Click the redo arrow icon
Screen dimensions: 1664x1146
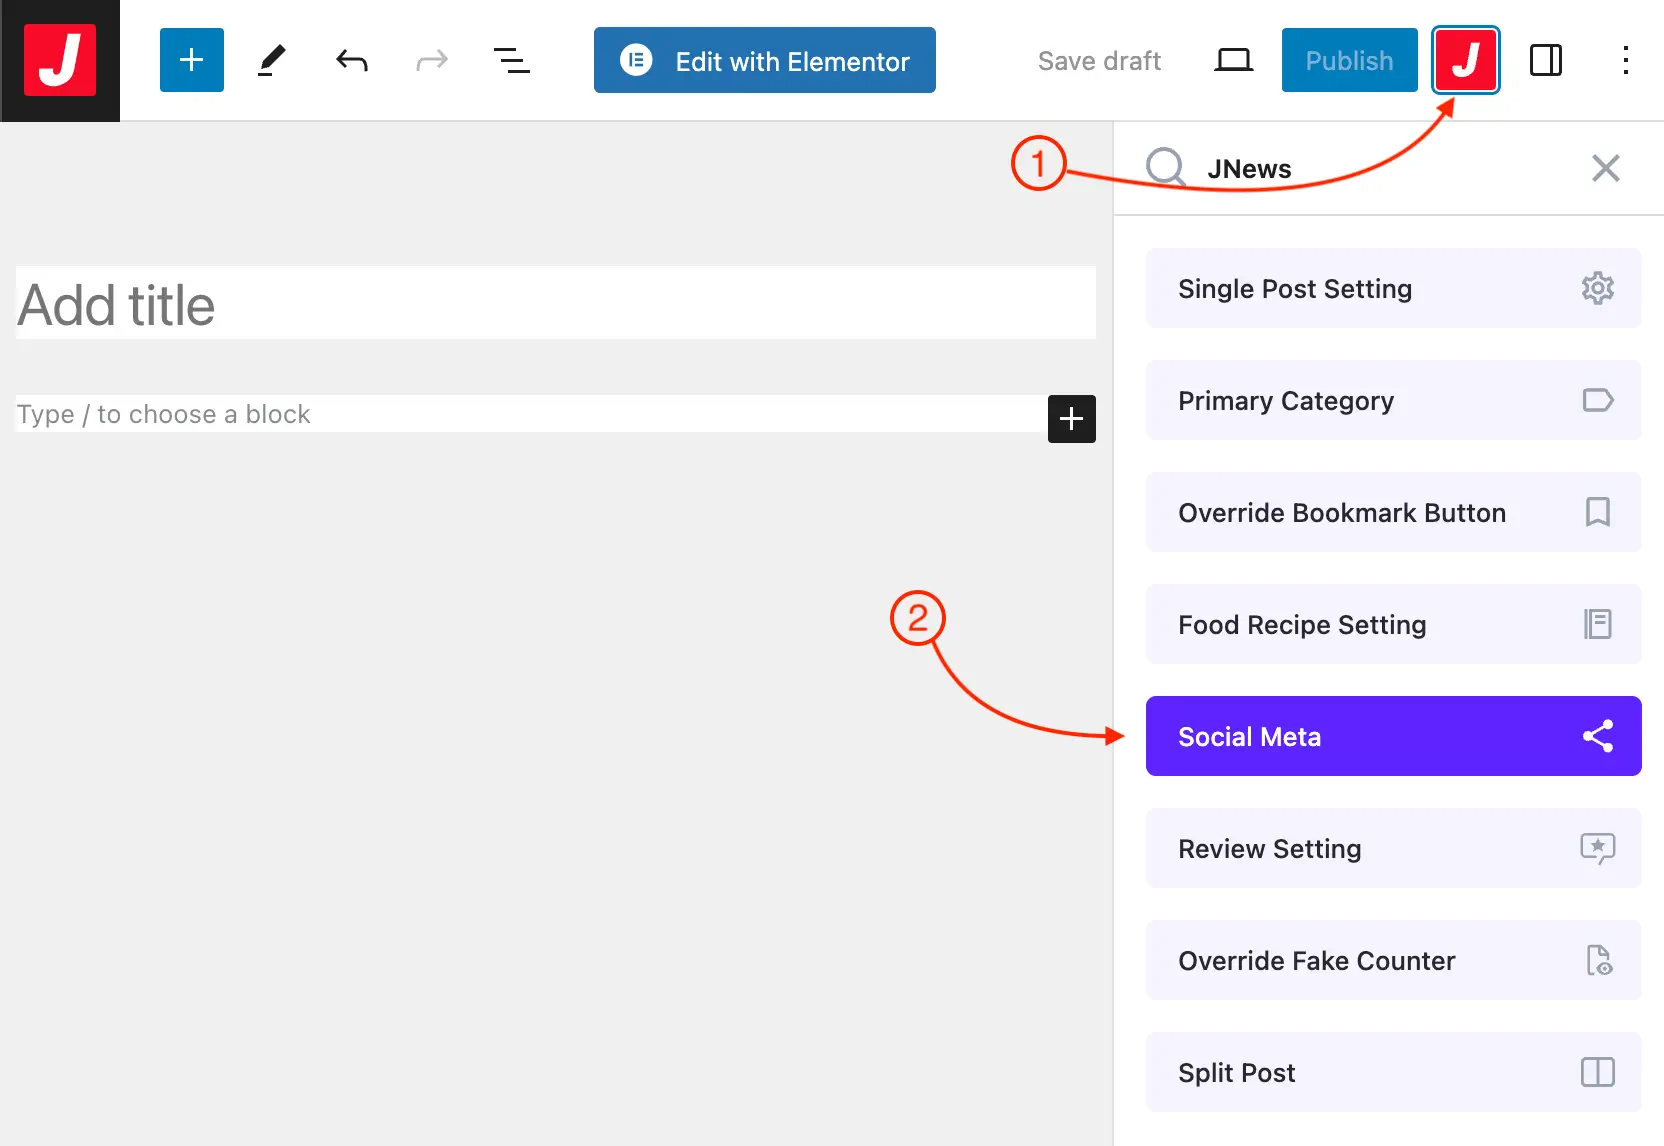pyautogui.click(x=431, y=61)
